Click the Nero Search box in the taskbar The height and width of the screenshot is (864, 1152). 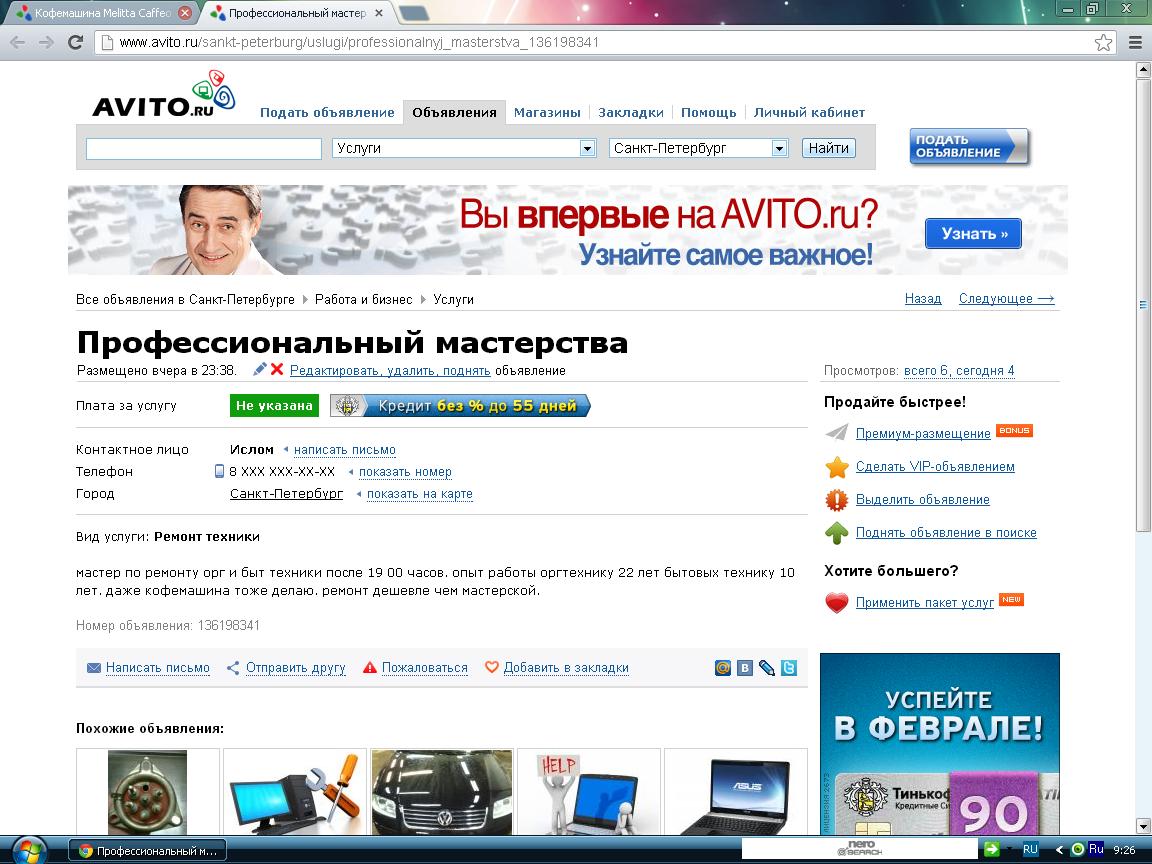coord(860,849)
